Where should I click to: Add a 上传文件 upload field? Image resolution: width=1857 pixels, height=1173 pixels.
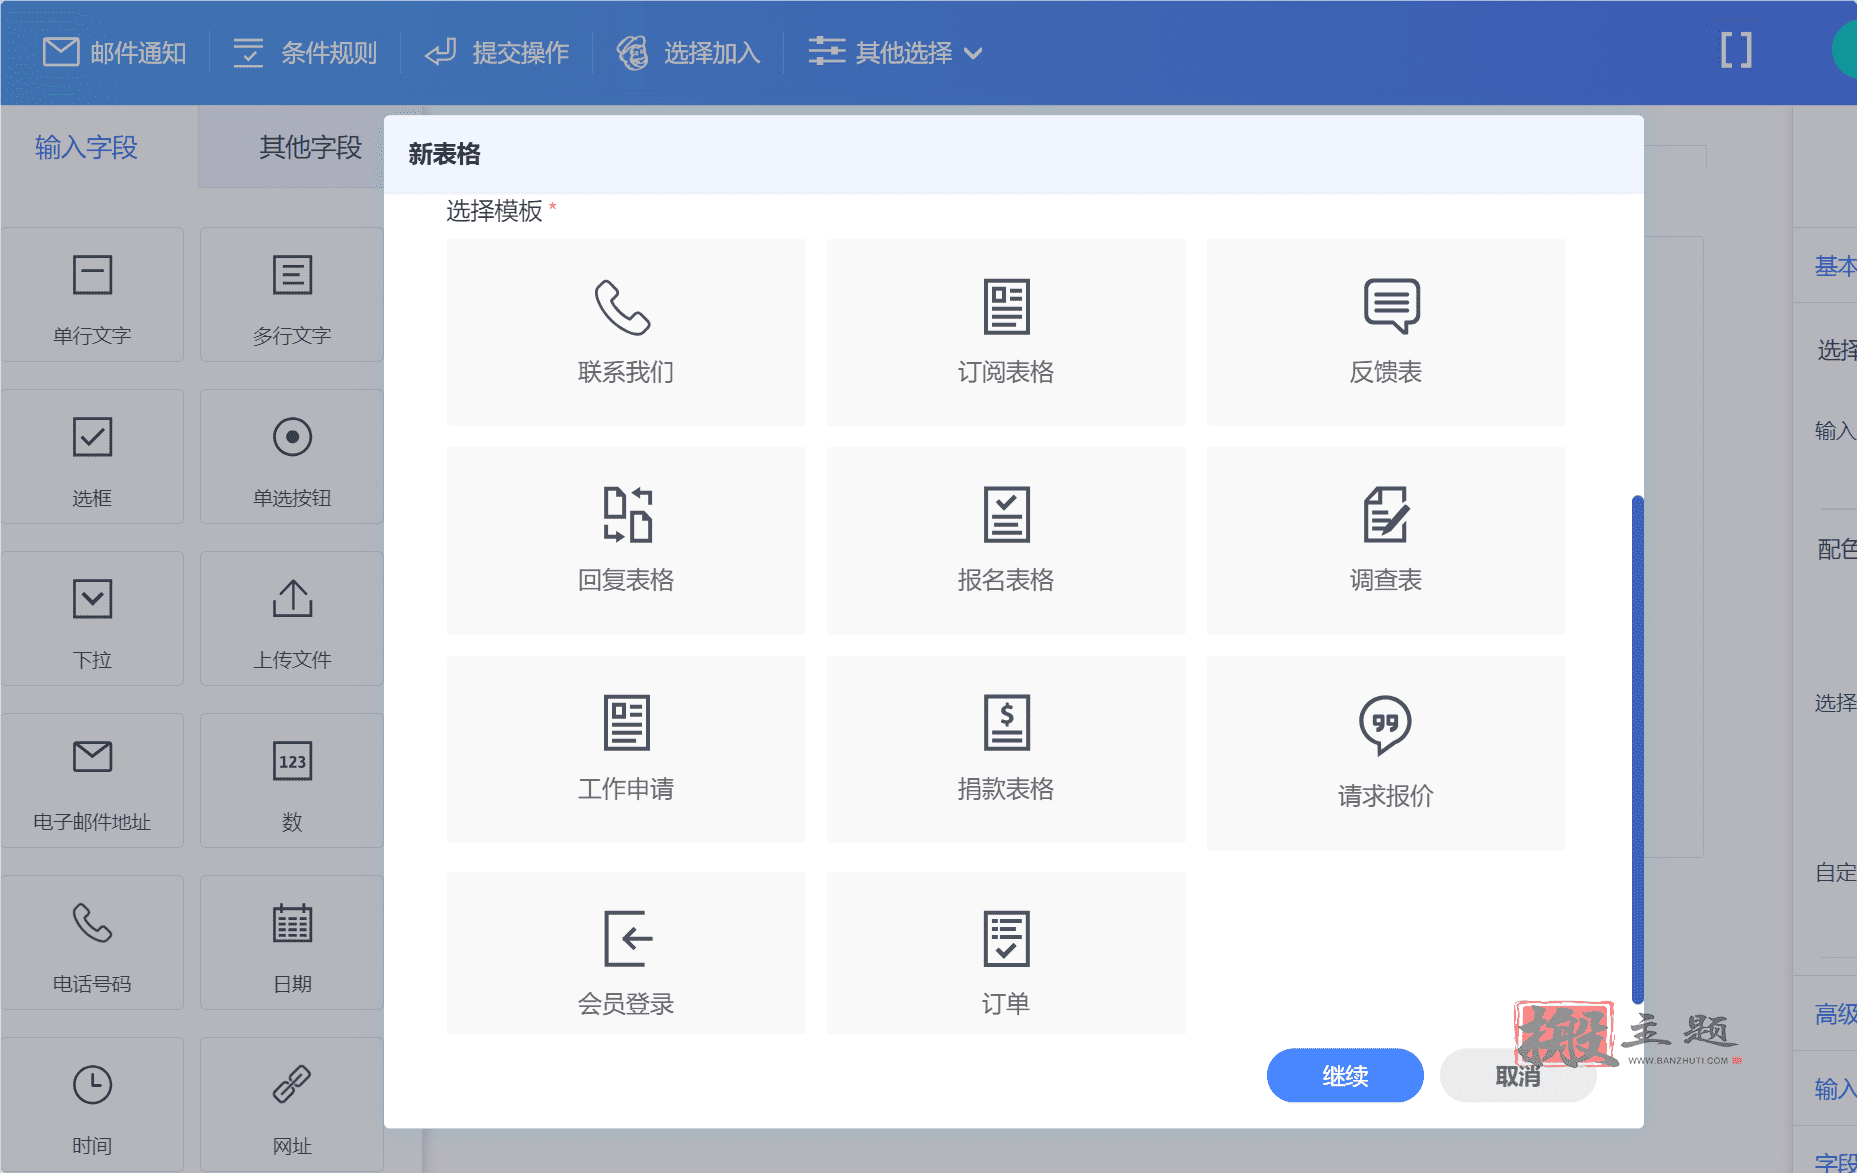pyautogui.click(x=292, y=619)
